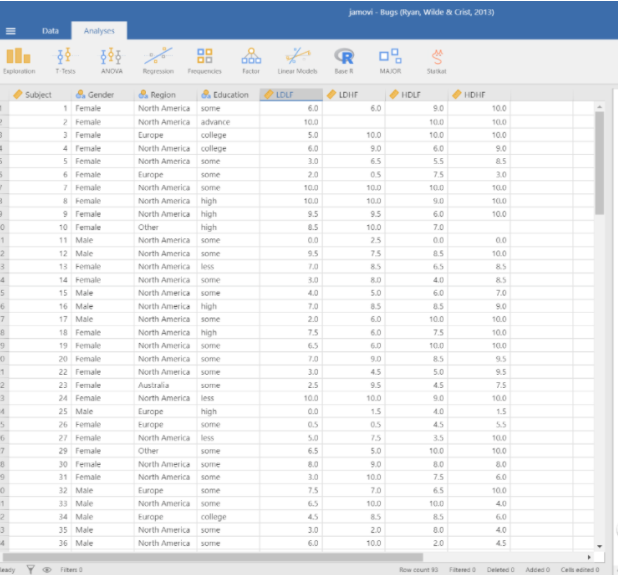618x575 pixels.
Task: Open the hamburger main menu
Action: pyautogui.click(x=11, y=31)
